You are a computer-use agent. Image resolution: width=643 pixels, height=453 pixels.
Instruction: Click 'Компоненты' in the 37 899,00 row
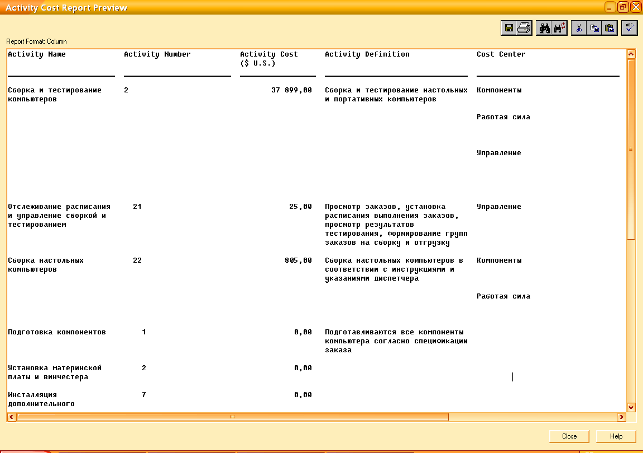coord(499,90)
